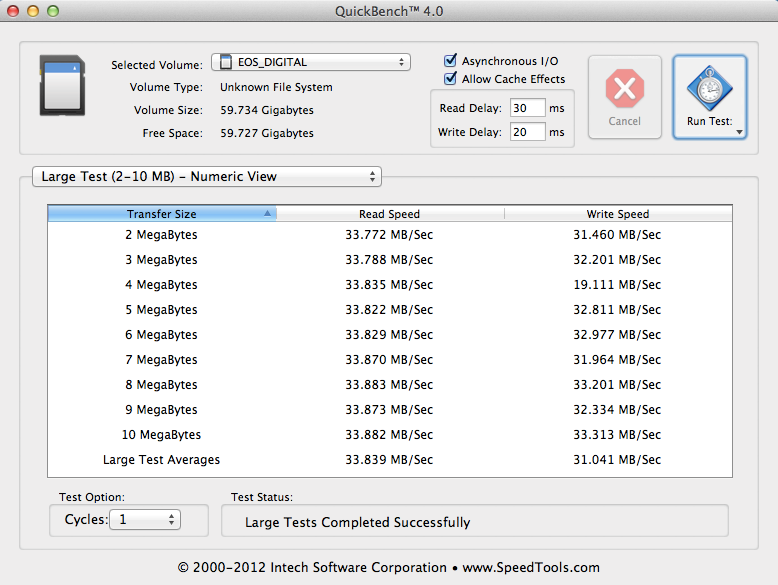Click the Read Delay input field
This screenshot has width=778, height=585.
(527, 108)
